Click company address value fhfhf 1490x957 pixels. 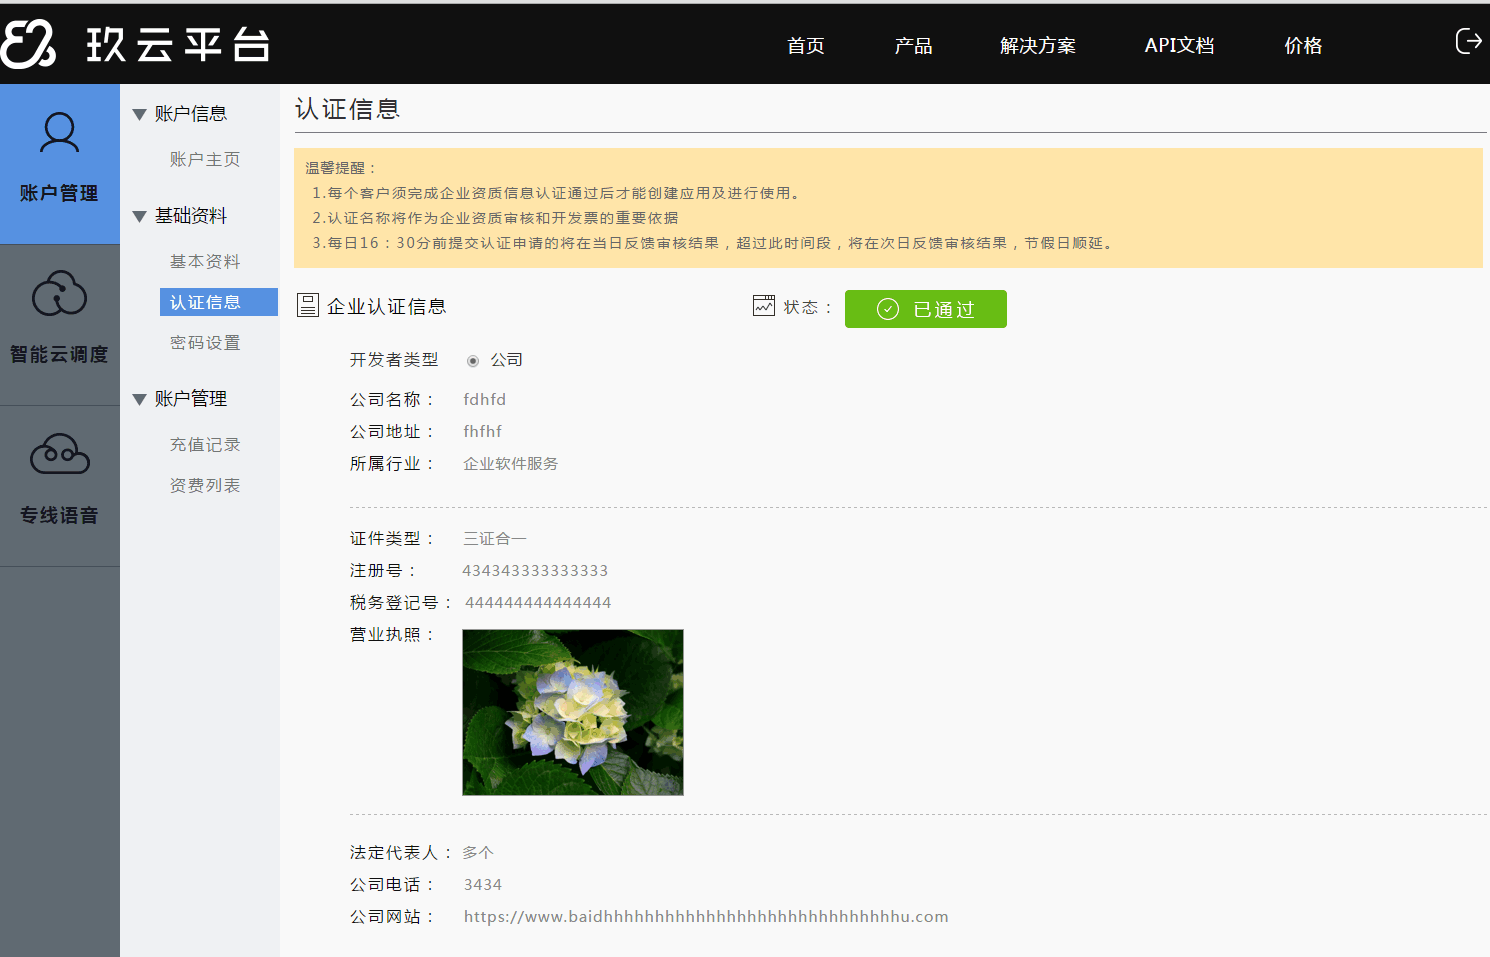pyautogui.click(x=483, y=431)
